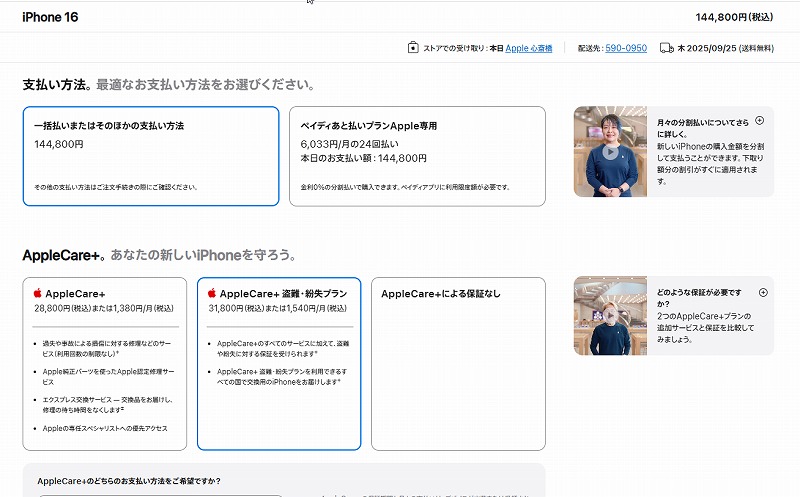Click Apple logo in theft and loss plan

212,294
